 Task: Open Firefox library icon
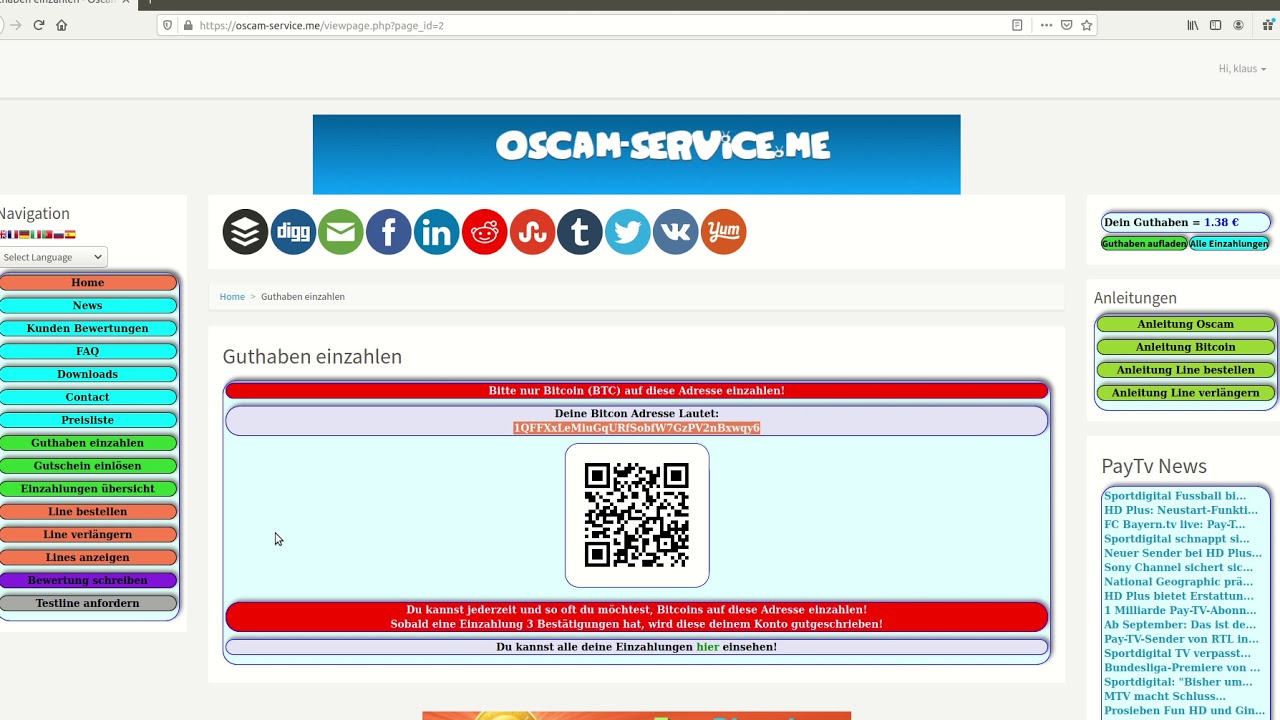pos(1193,25)
